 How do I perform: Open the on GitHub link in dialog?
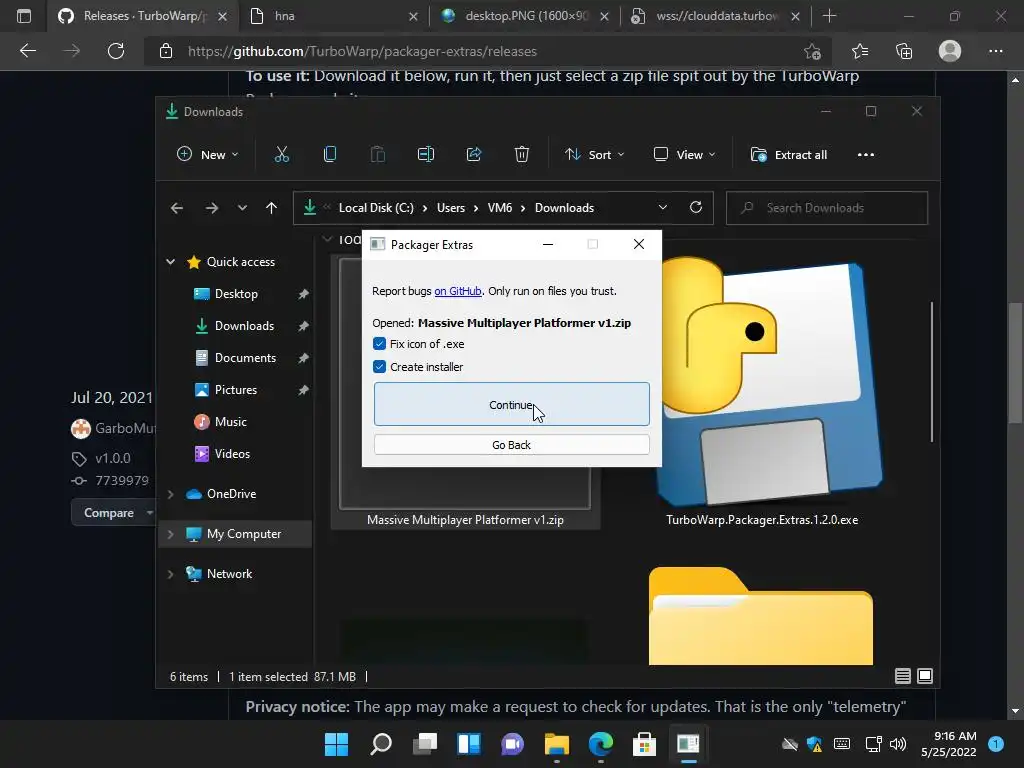[x=458, y=291]
